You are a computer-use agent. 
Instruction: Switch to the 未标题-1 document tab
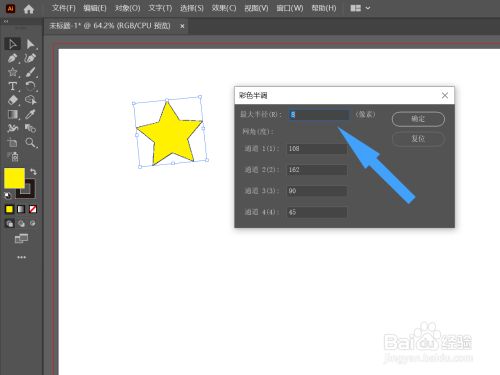tap(110, 26)
